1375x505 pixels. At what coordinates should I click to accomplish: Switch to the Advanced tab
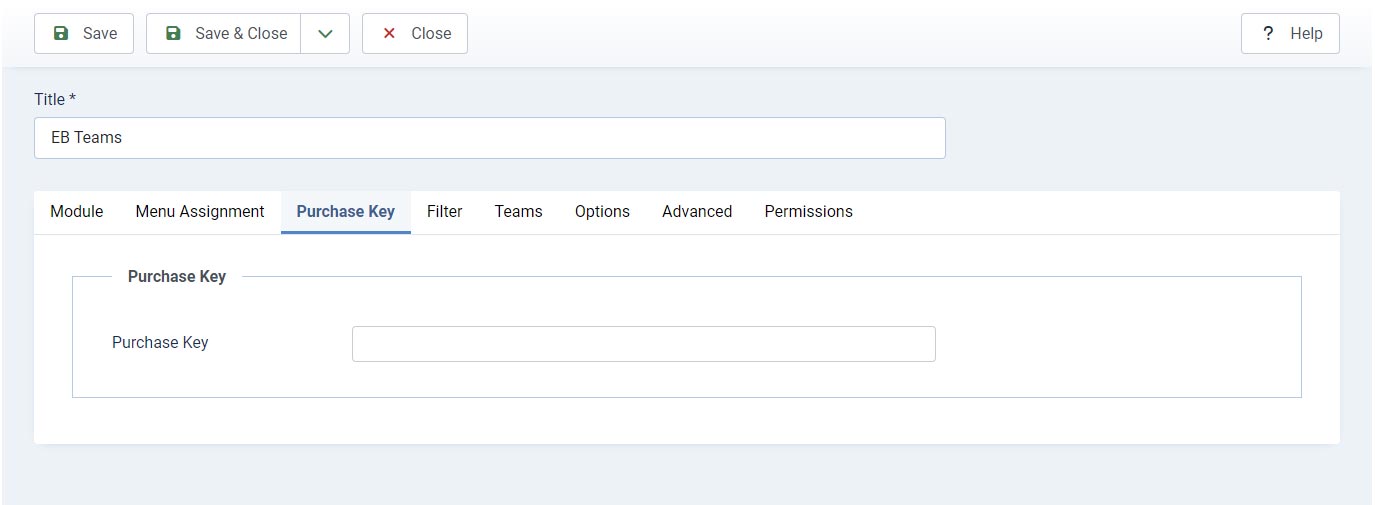(x=697, y=212)
